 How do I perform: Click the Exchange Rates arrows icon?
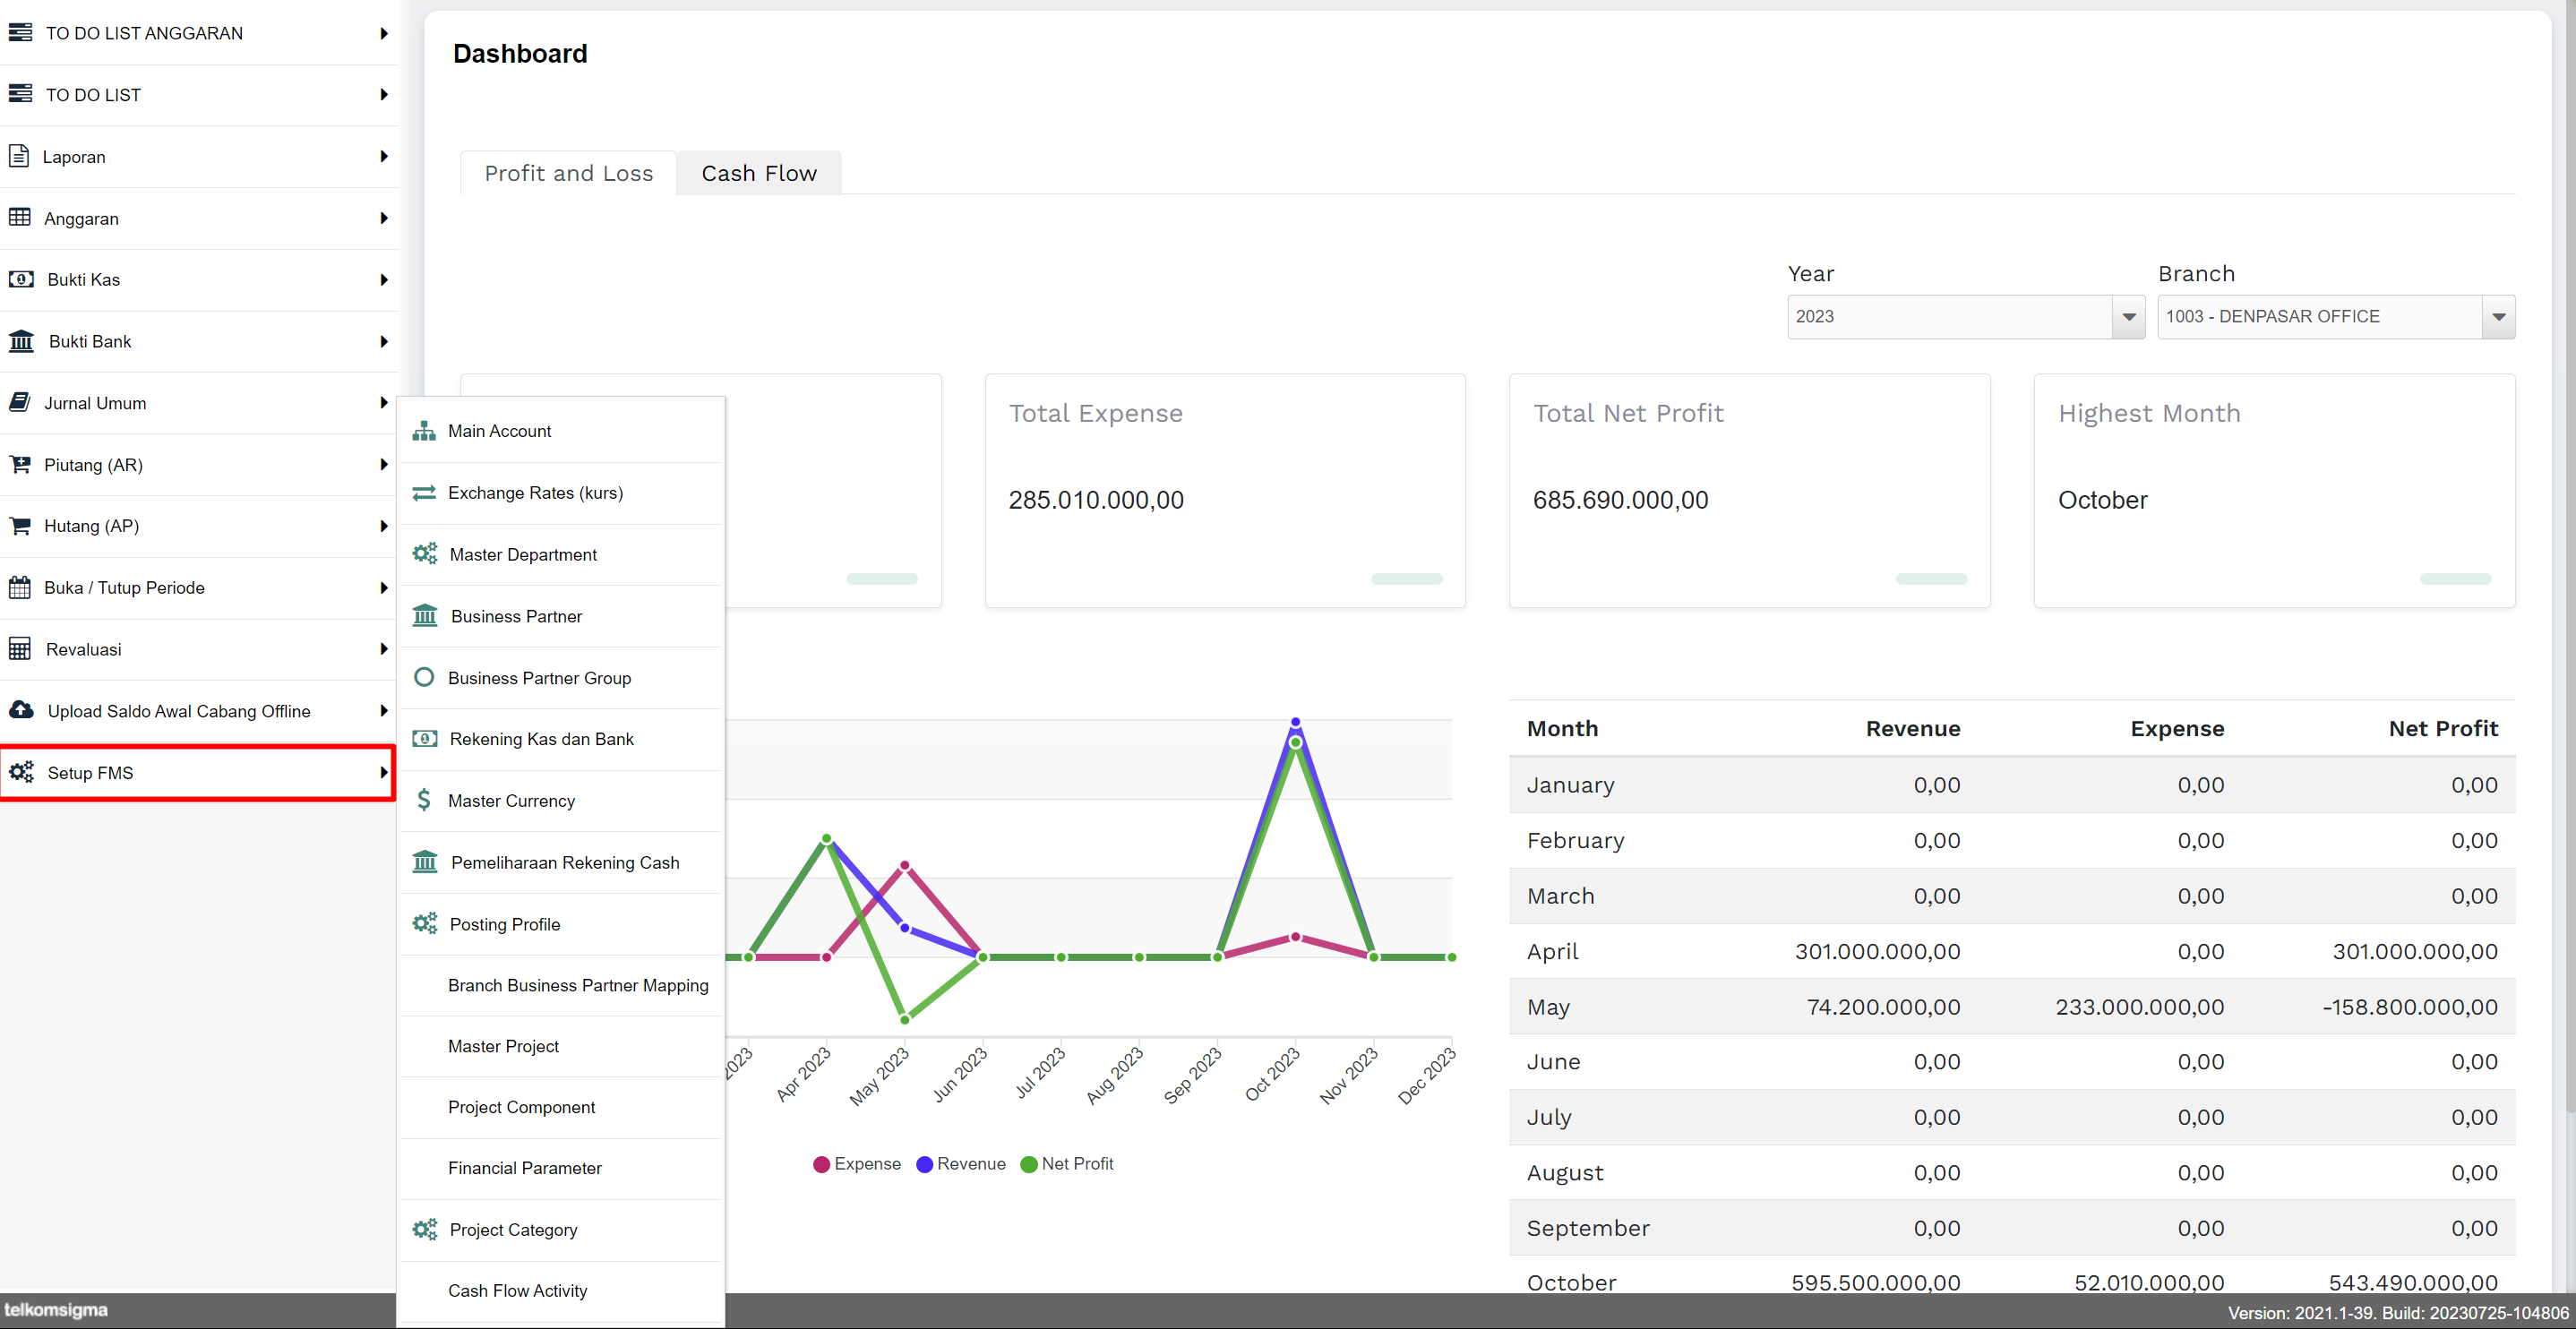tap(424, 493)
